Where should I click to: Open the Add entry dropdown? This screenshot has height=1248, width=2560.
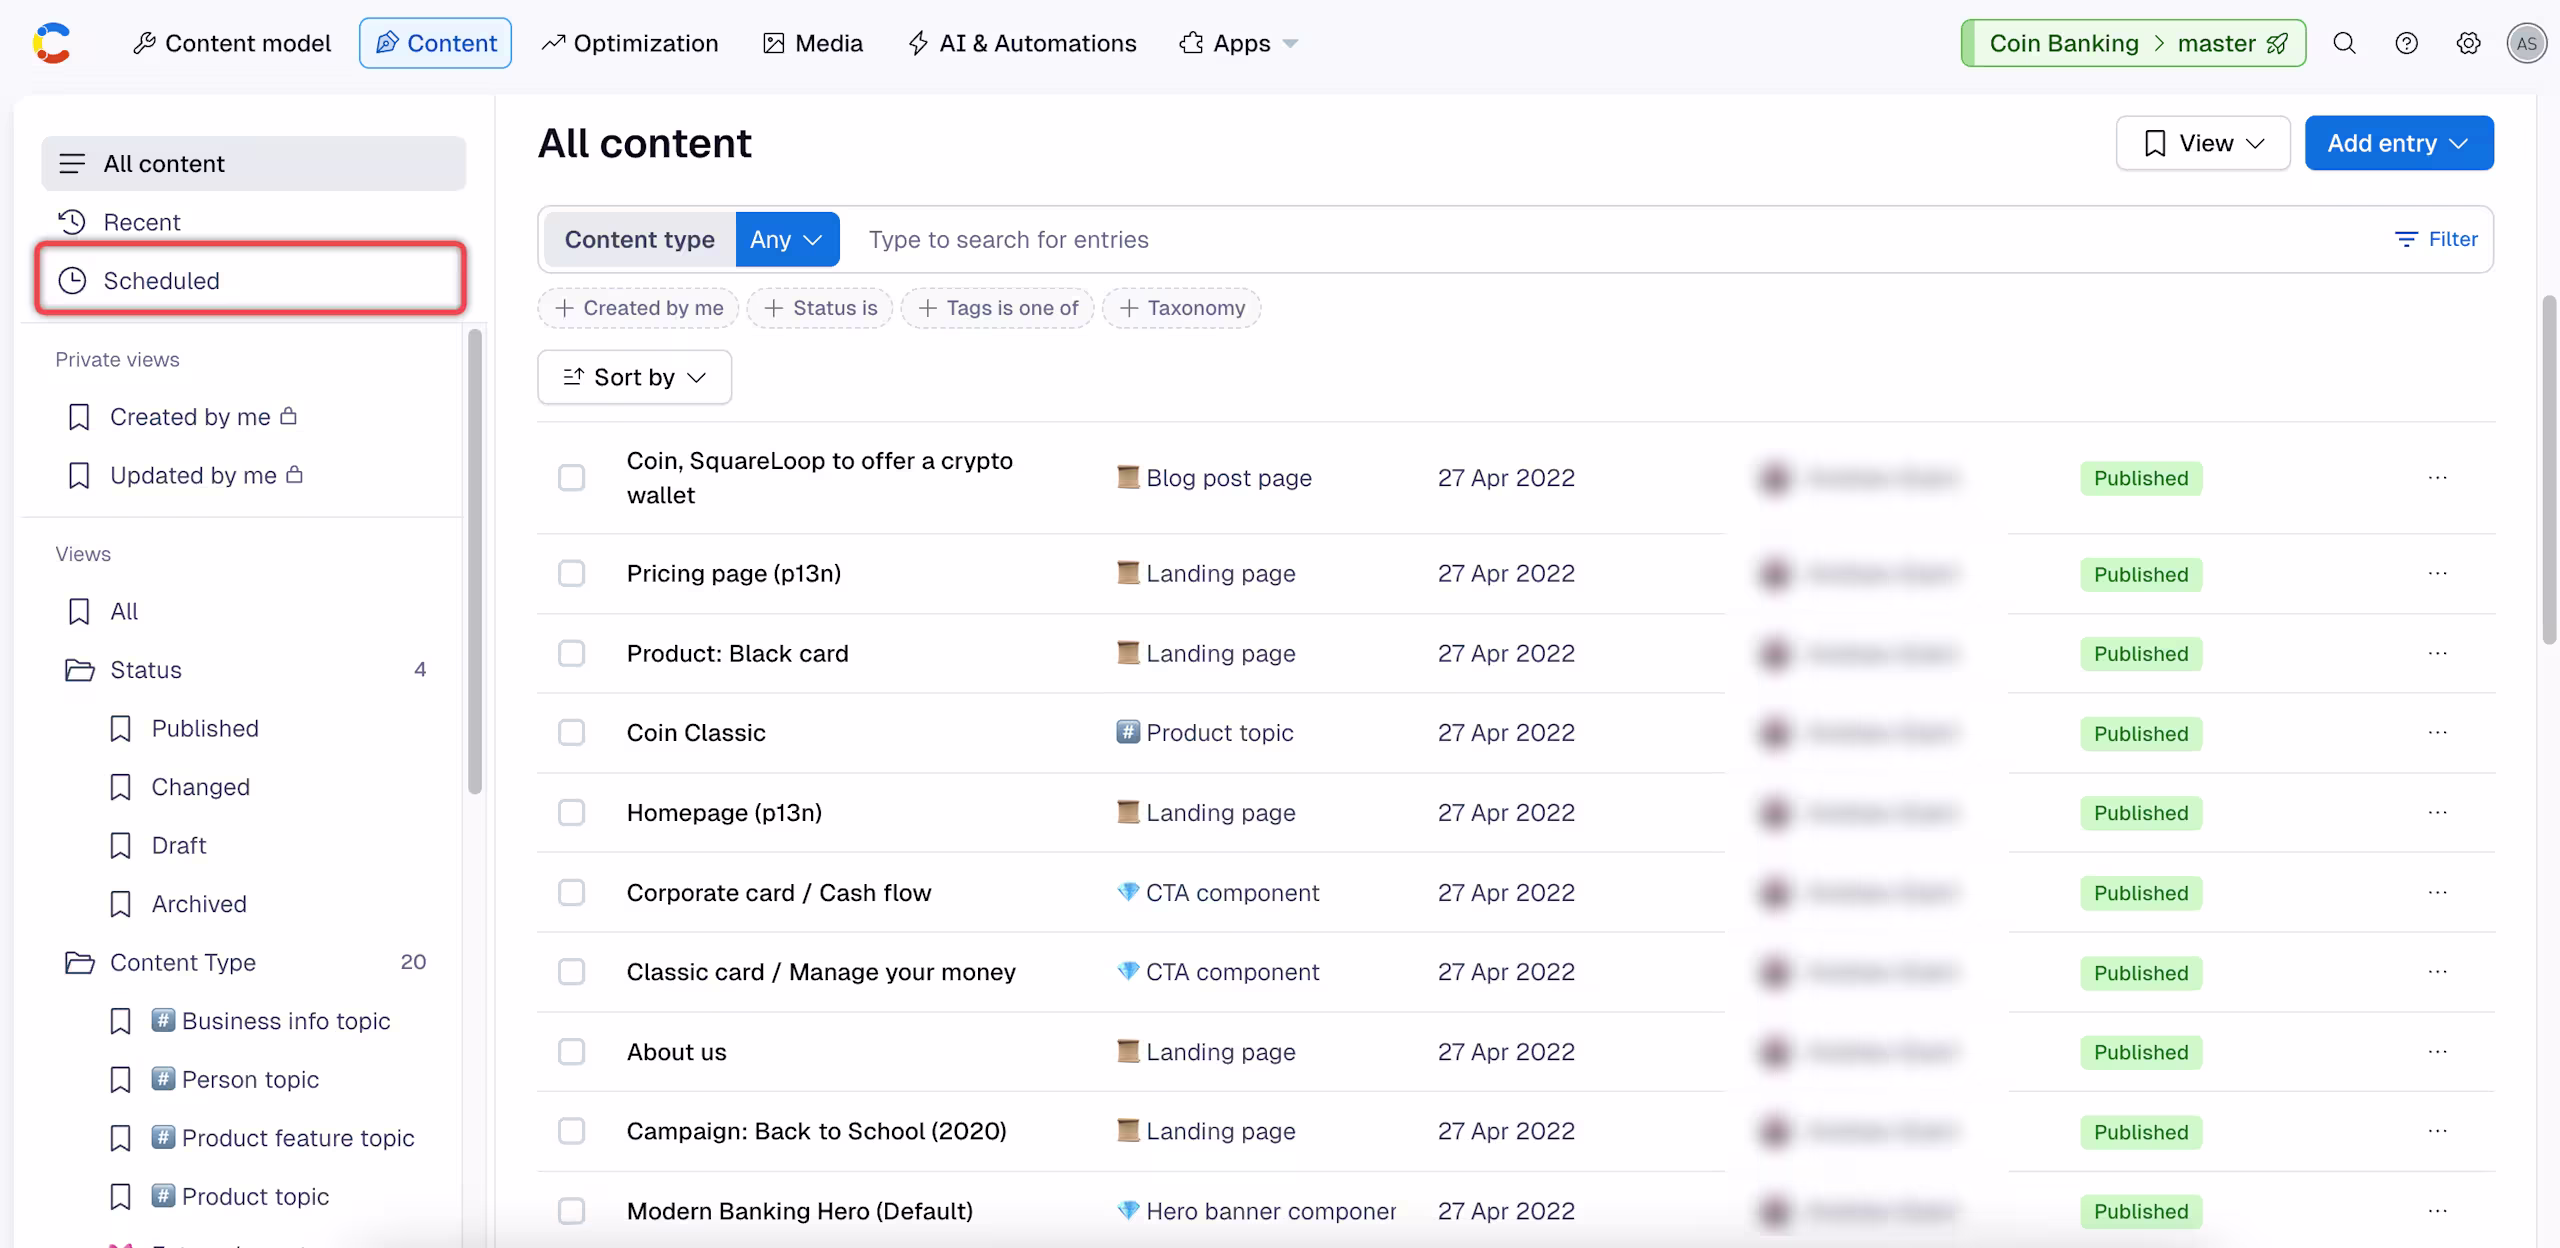tap(2399, 143)
